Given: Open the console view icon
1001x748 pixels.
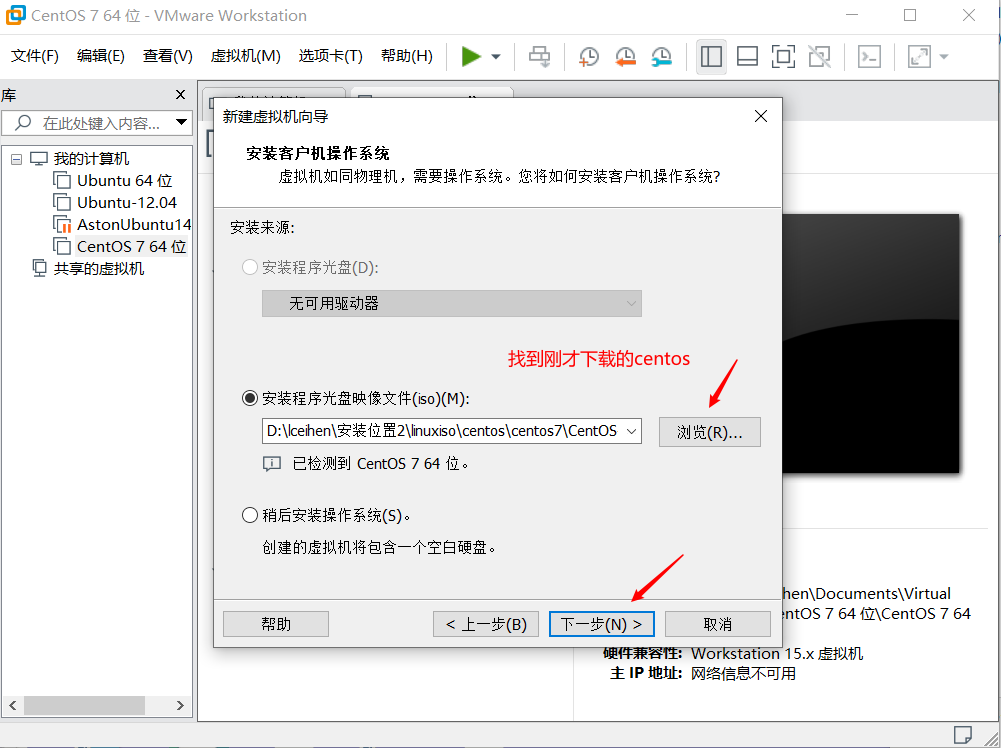Looking at the screenshot, I should pyautogui.click(x=869, y=56).
